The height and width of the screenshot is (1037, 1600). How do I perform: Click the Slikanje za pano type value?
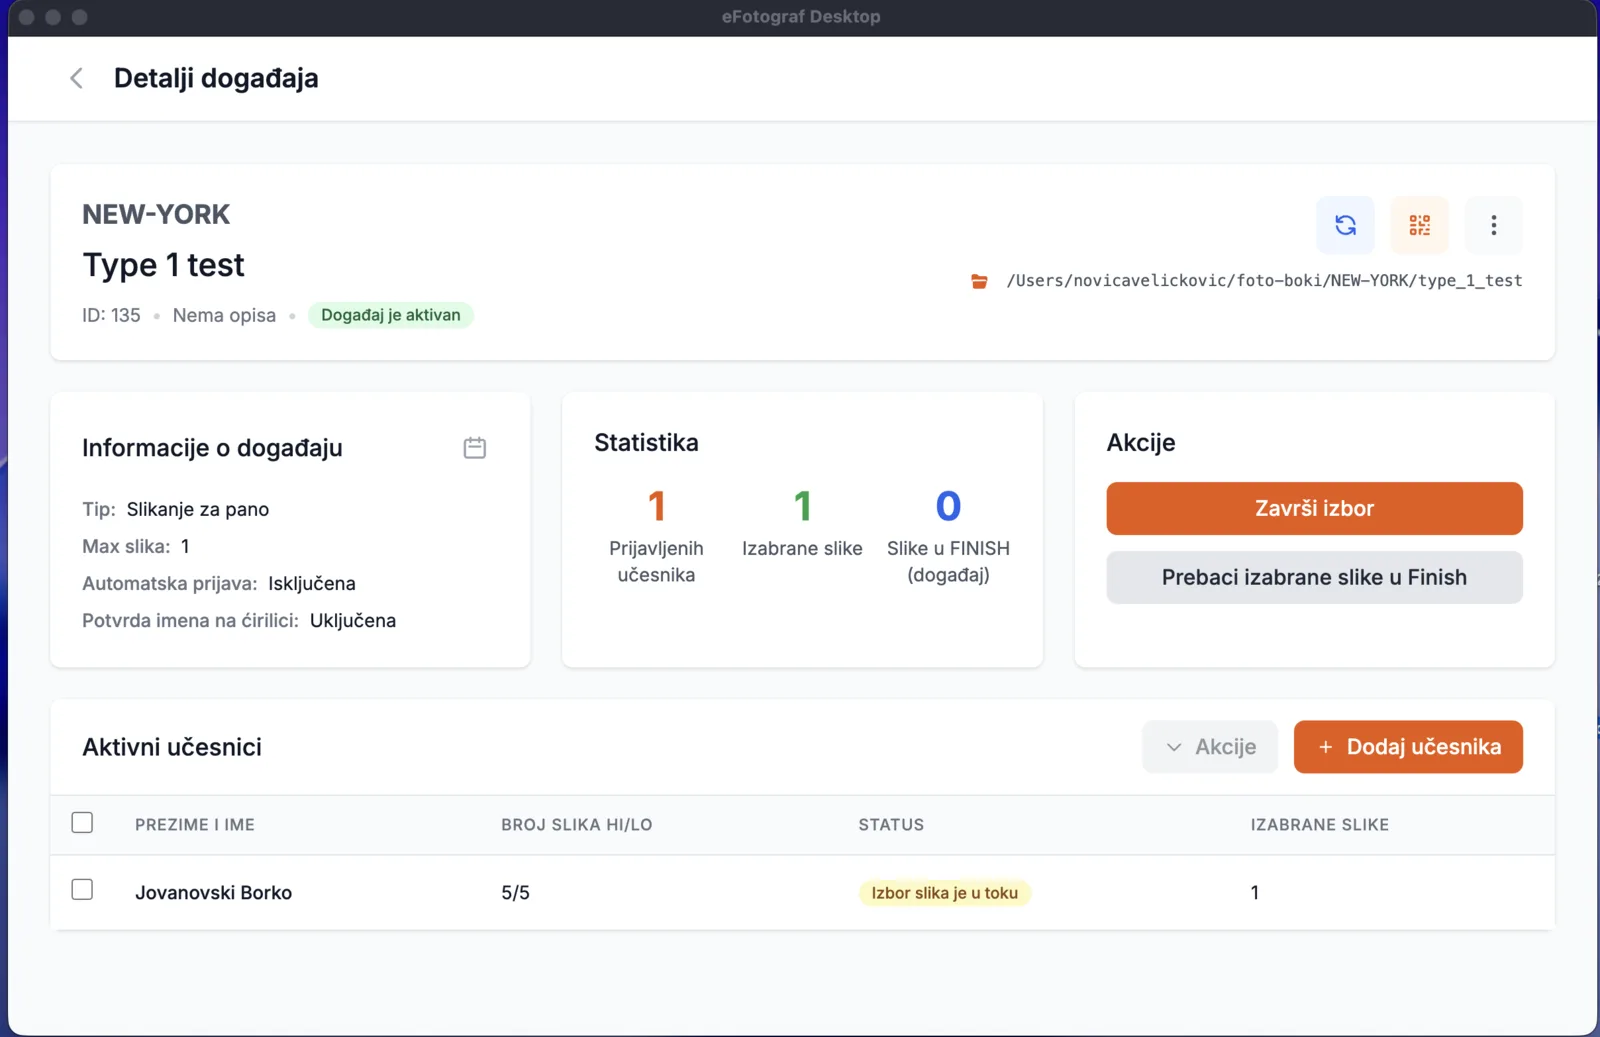click(x=198, y=509)
